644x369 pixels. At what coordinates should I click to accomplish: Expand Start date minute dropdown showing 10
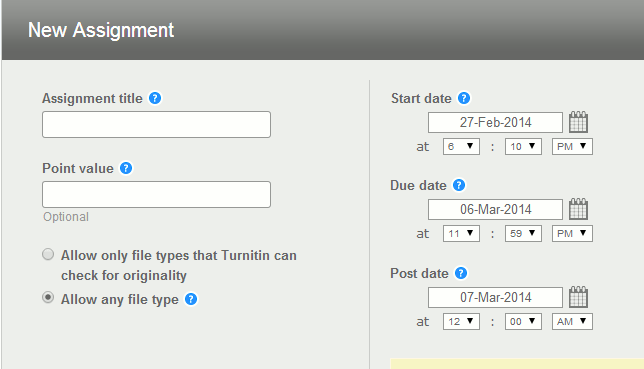point(523,147)
